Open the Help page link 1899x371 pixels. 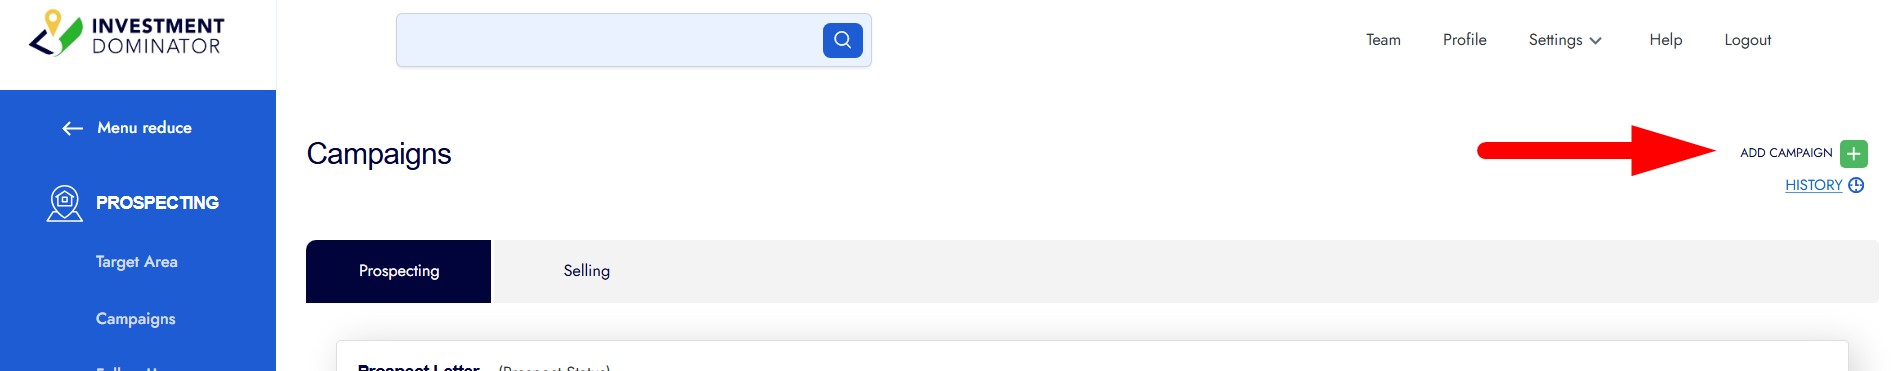1666,40
